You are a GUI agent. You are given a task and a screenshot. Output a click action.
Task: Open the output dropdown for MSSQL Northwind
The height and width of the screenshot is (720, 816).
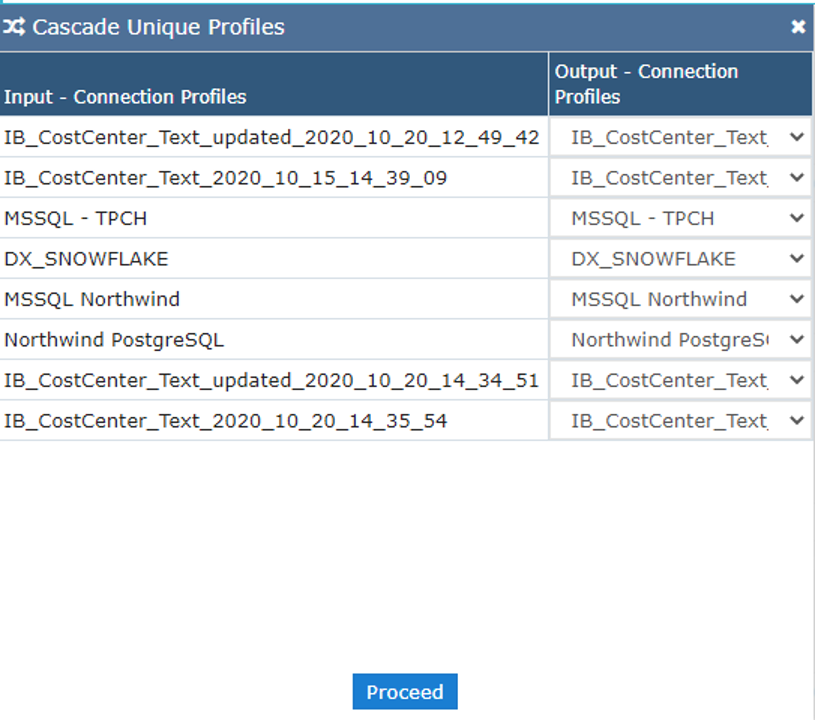pos(795,299)
